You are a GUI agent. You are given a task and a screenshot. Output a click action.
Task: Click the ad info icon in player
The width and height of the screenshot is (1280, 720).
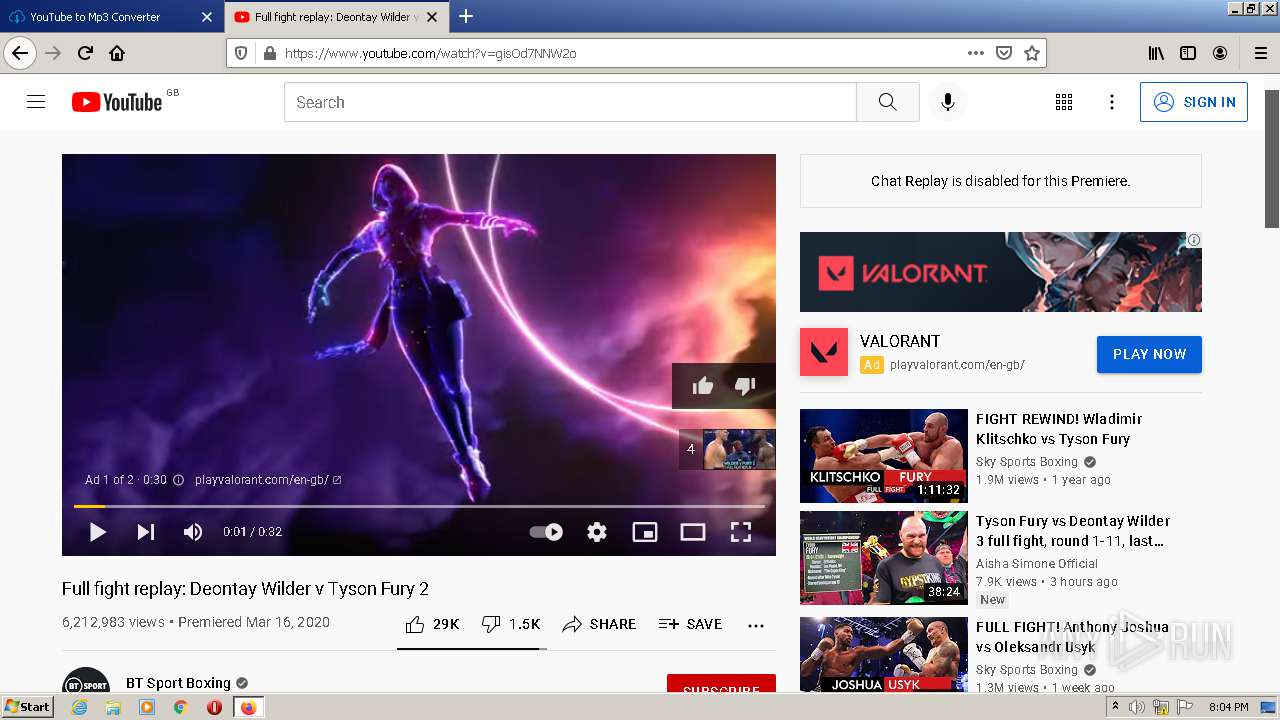(x=178, y=480)
